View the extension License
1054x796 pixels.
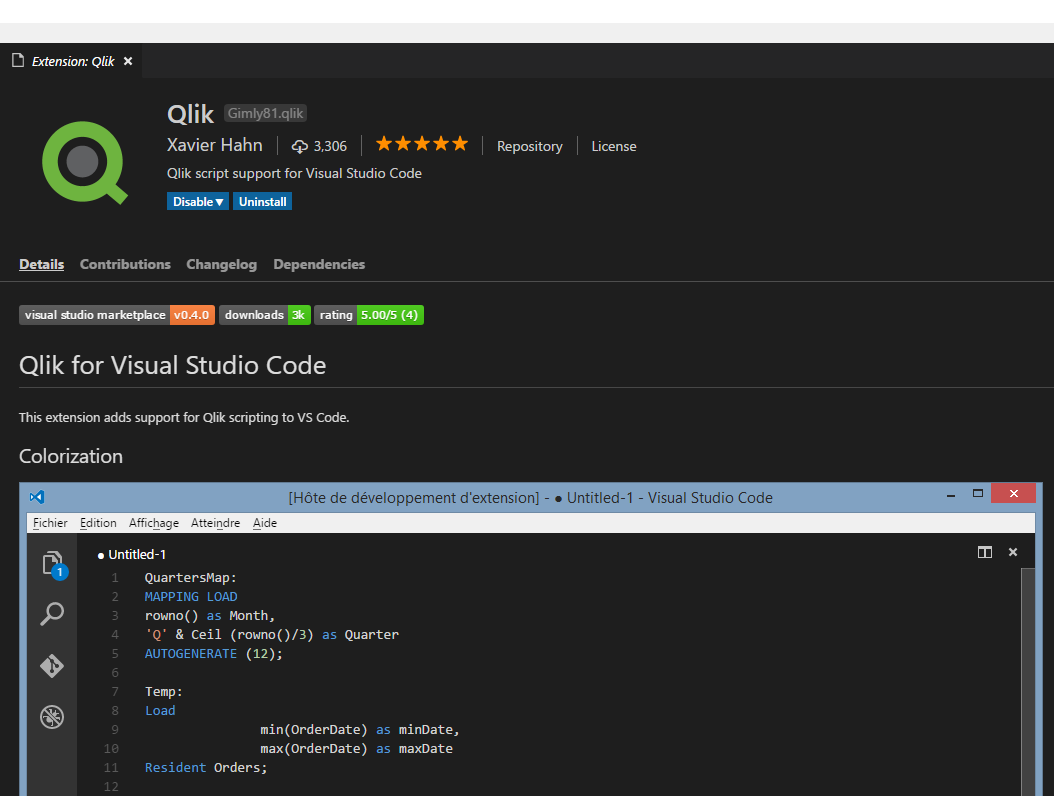613,146
